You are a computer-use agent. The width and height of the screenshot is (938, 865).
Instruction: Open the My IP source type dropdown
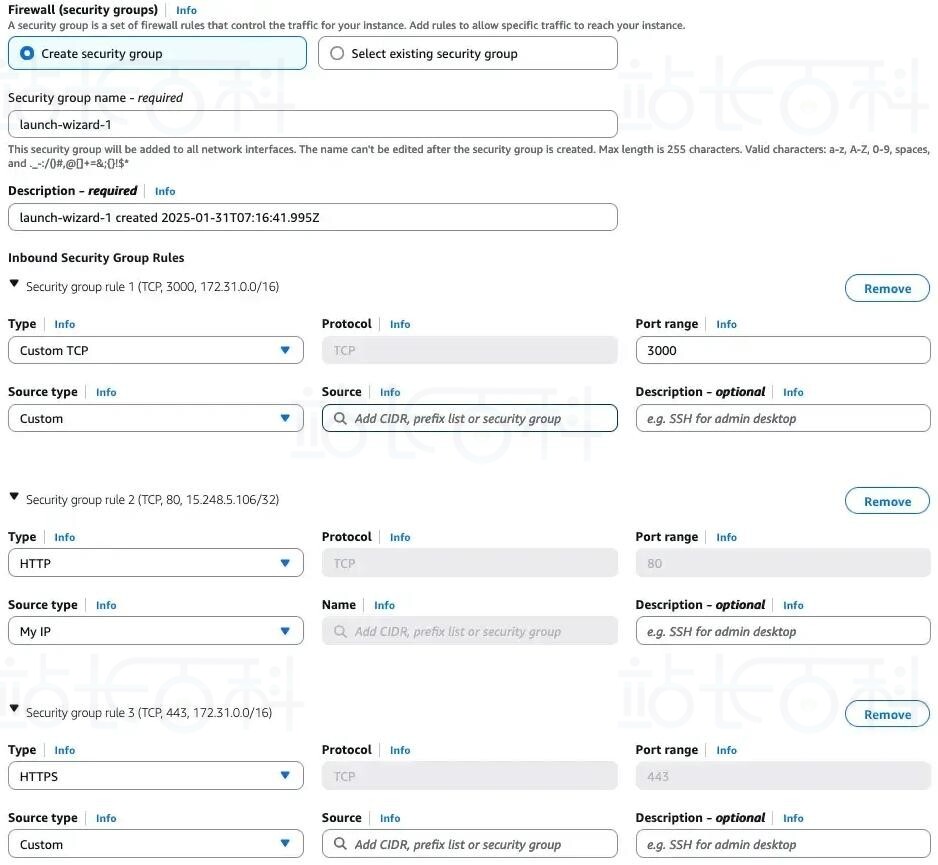(156, 632)
